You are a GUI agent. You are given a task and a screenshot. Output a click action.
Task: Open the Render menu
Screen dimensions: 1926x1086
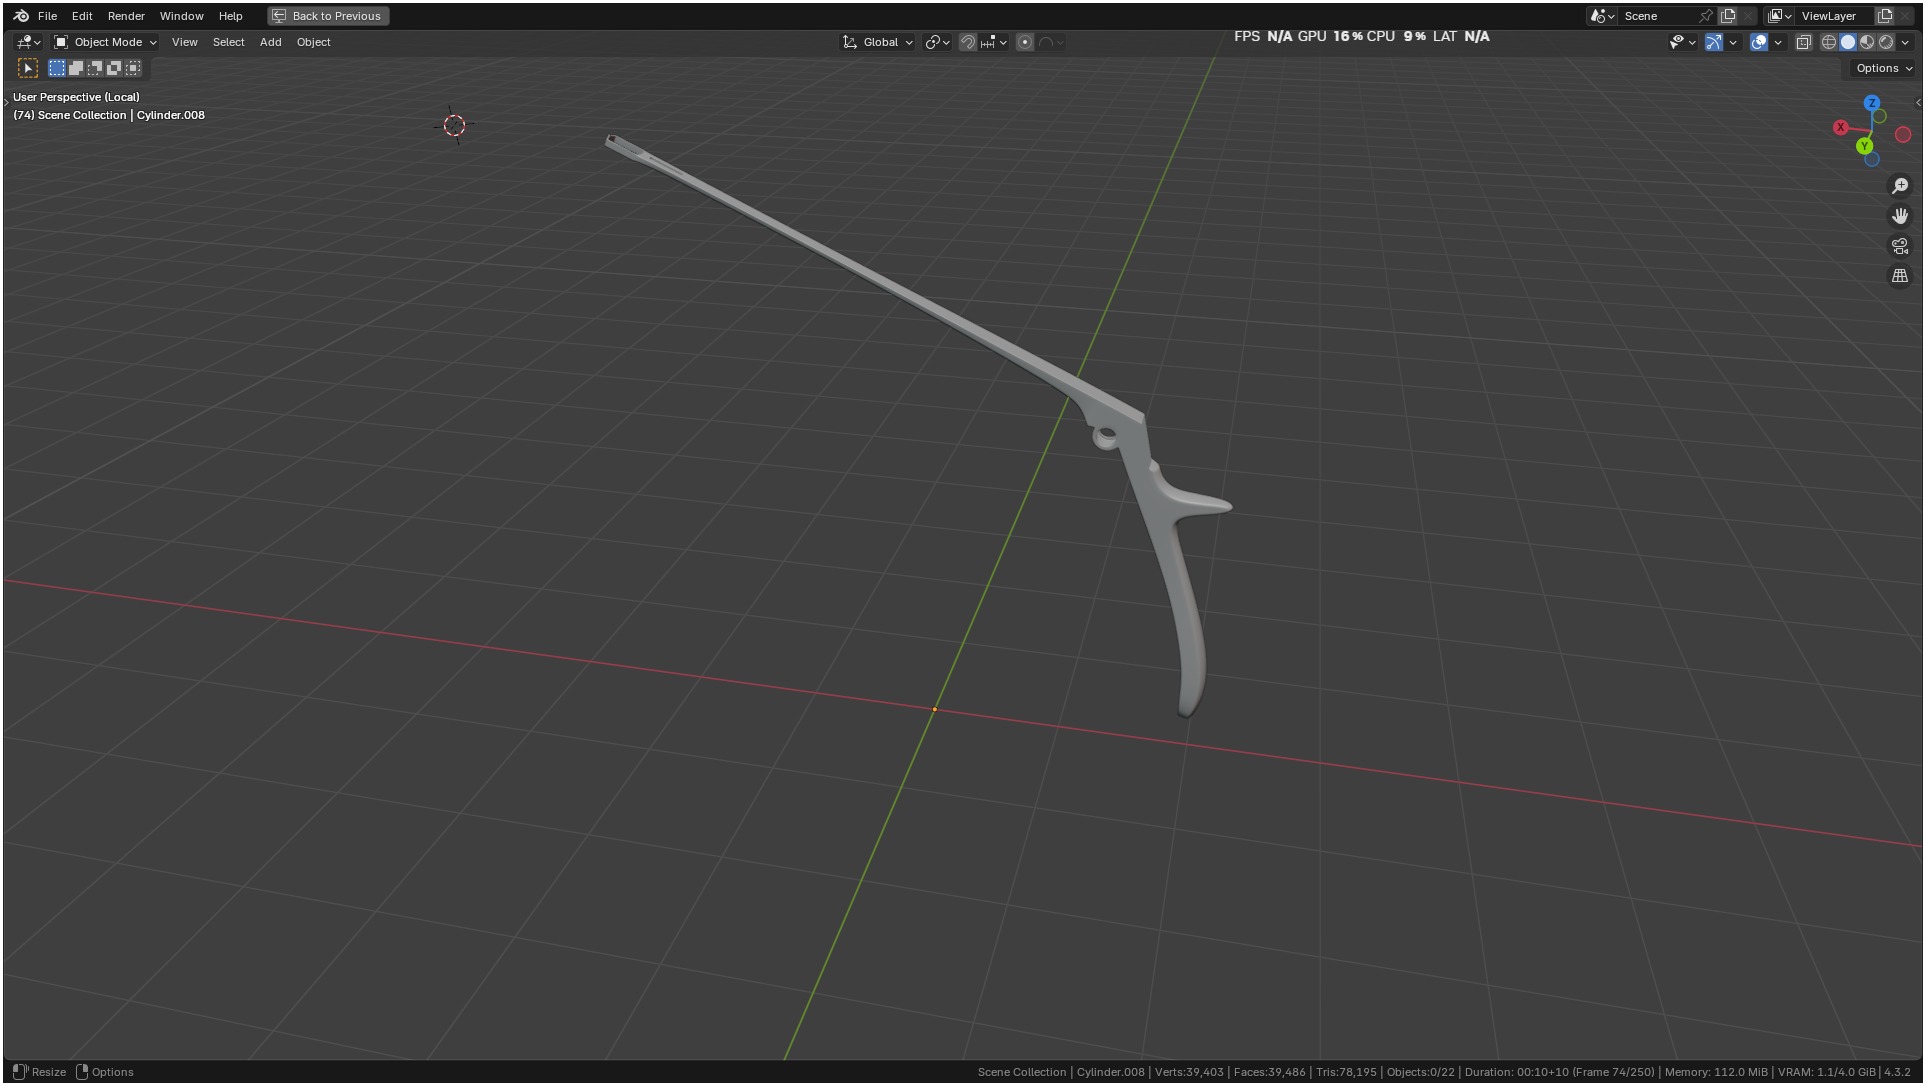(x=126, y=16)
